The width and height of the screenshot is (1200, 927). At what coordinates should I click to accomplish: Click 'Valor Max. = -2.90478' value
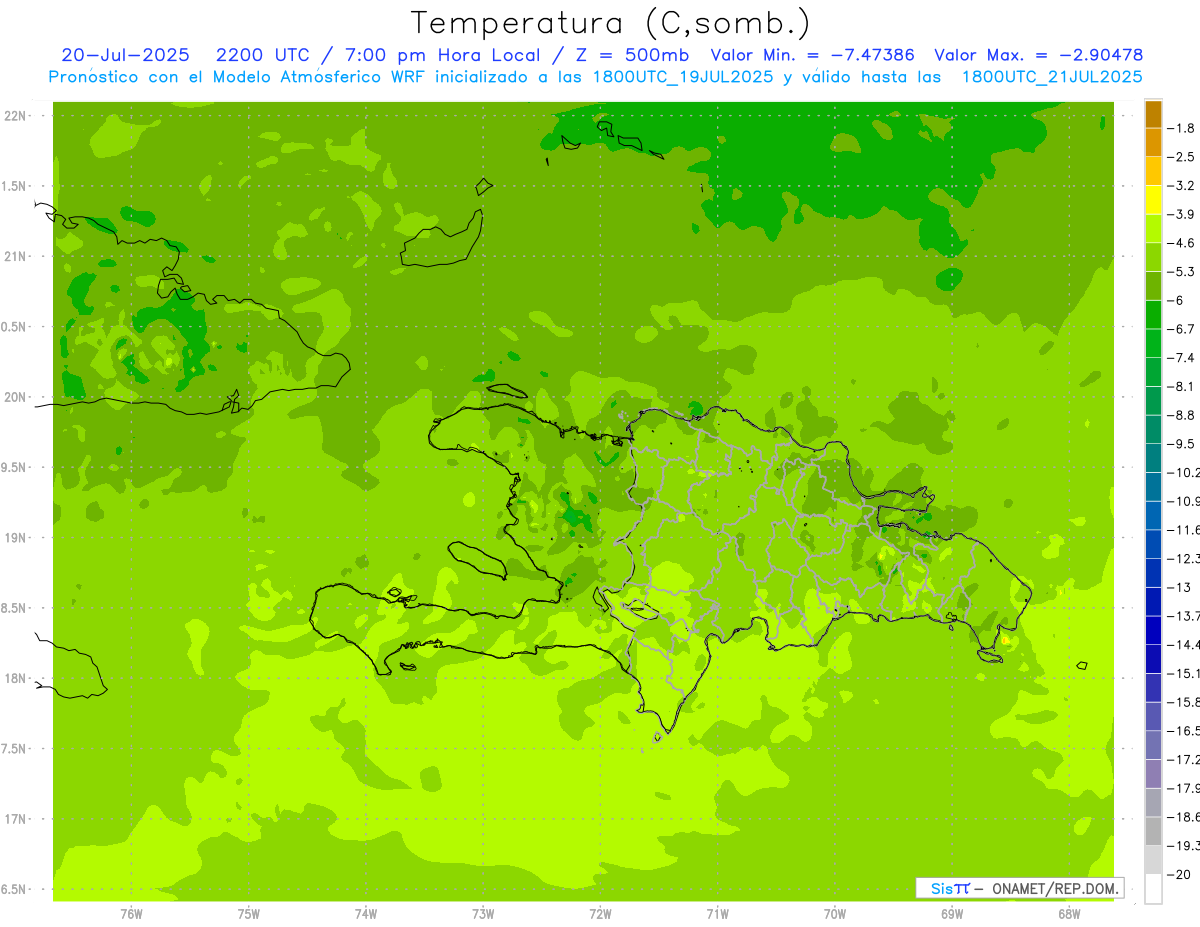click(x=1038, y=55)
